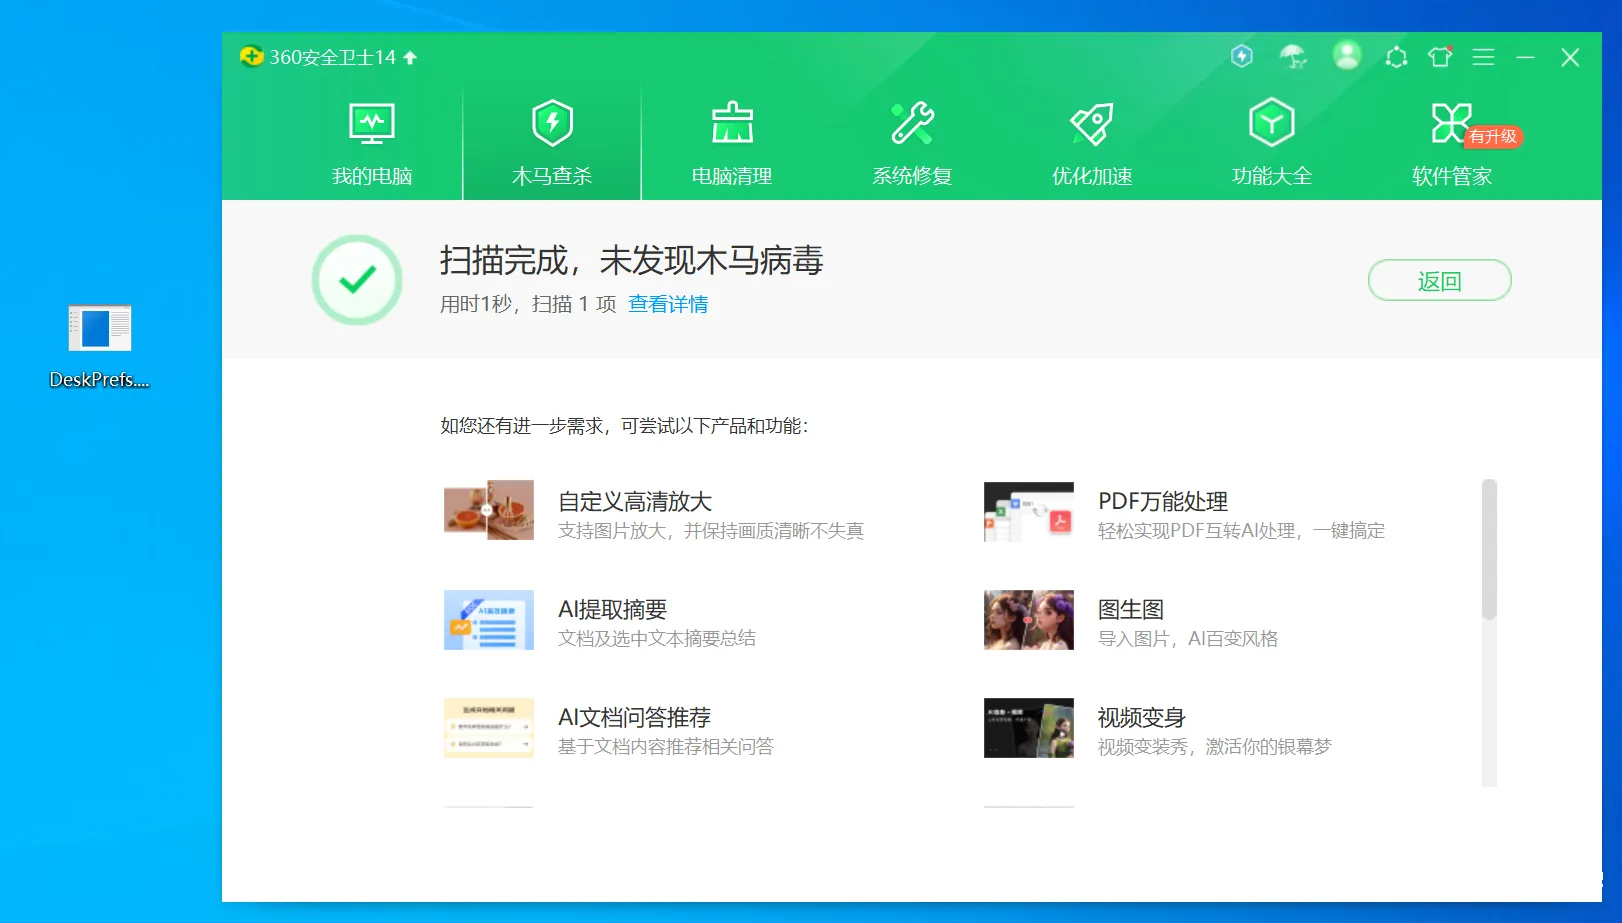This screenshot has width=1622, height=923.
Task: Open the user account avatar
Action: pyautogui.click(x=1347, y=56)
